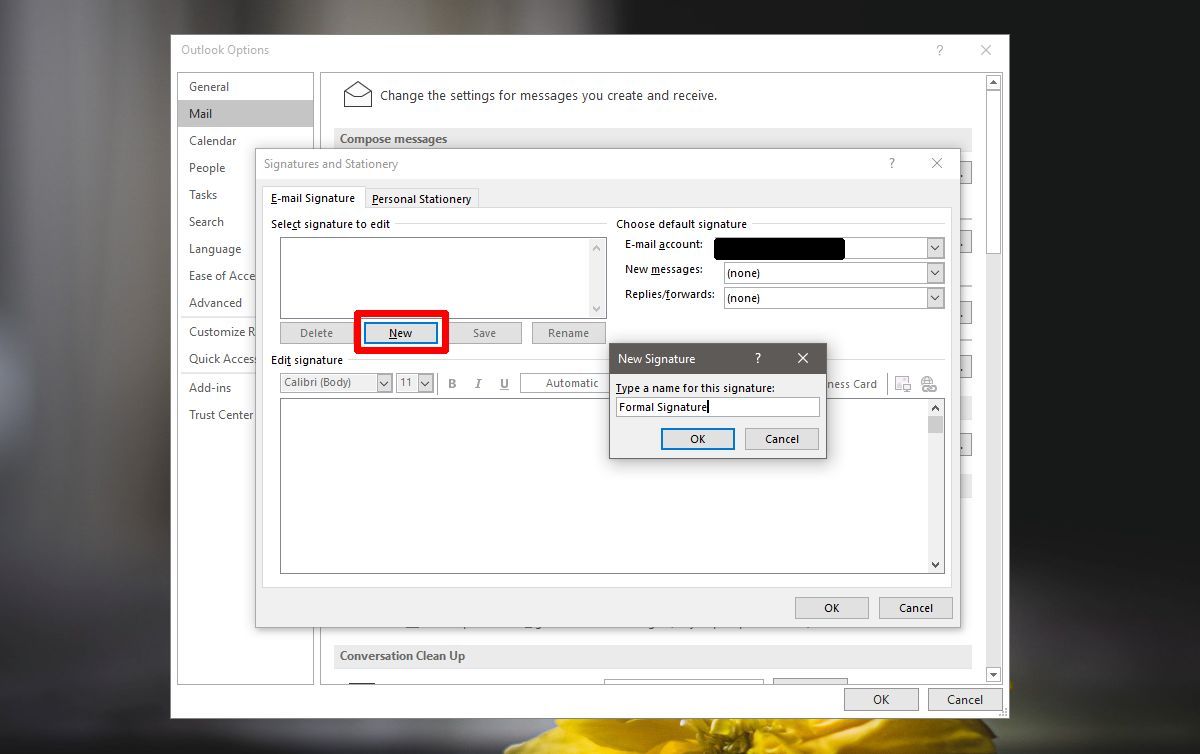Click the signature name text field

coord(717,407)
